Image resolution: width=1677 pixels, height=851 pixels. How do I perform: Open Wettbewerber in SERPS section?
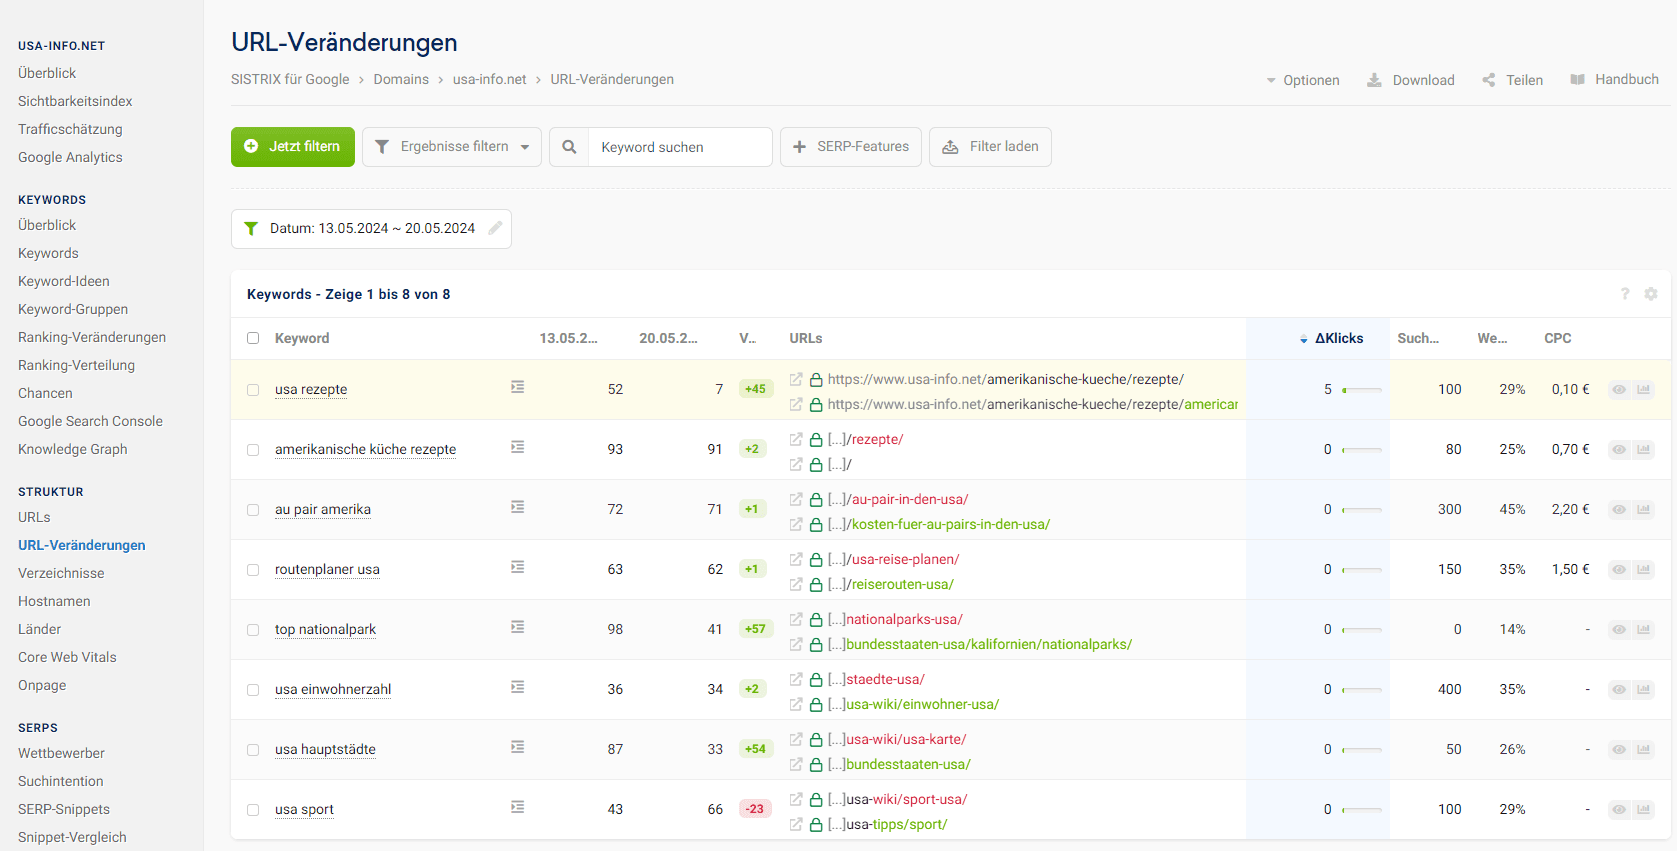coord(61,753)
